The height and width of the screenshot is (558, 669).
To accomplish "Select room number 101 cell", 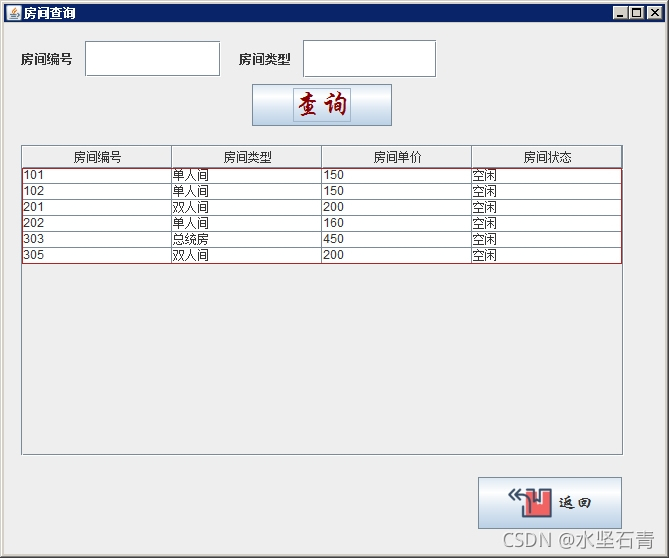I will click(97, 175).
